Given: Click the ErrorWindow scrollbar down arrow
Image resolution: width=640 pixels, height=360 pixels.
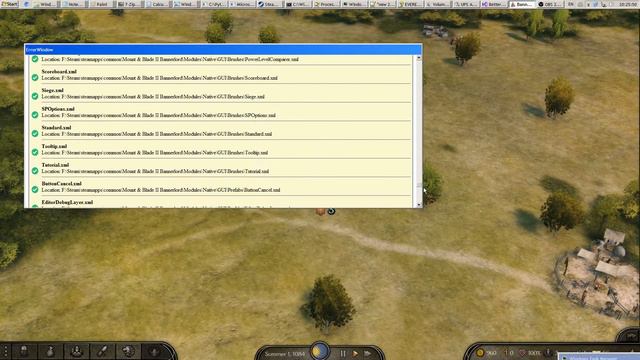Looking at the screenshot, I should [x=418, y=204].
